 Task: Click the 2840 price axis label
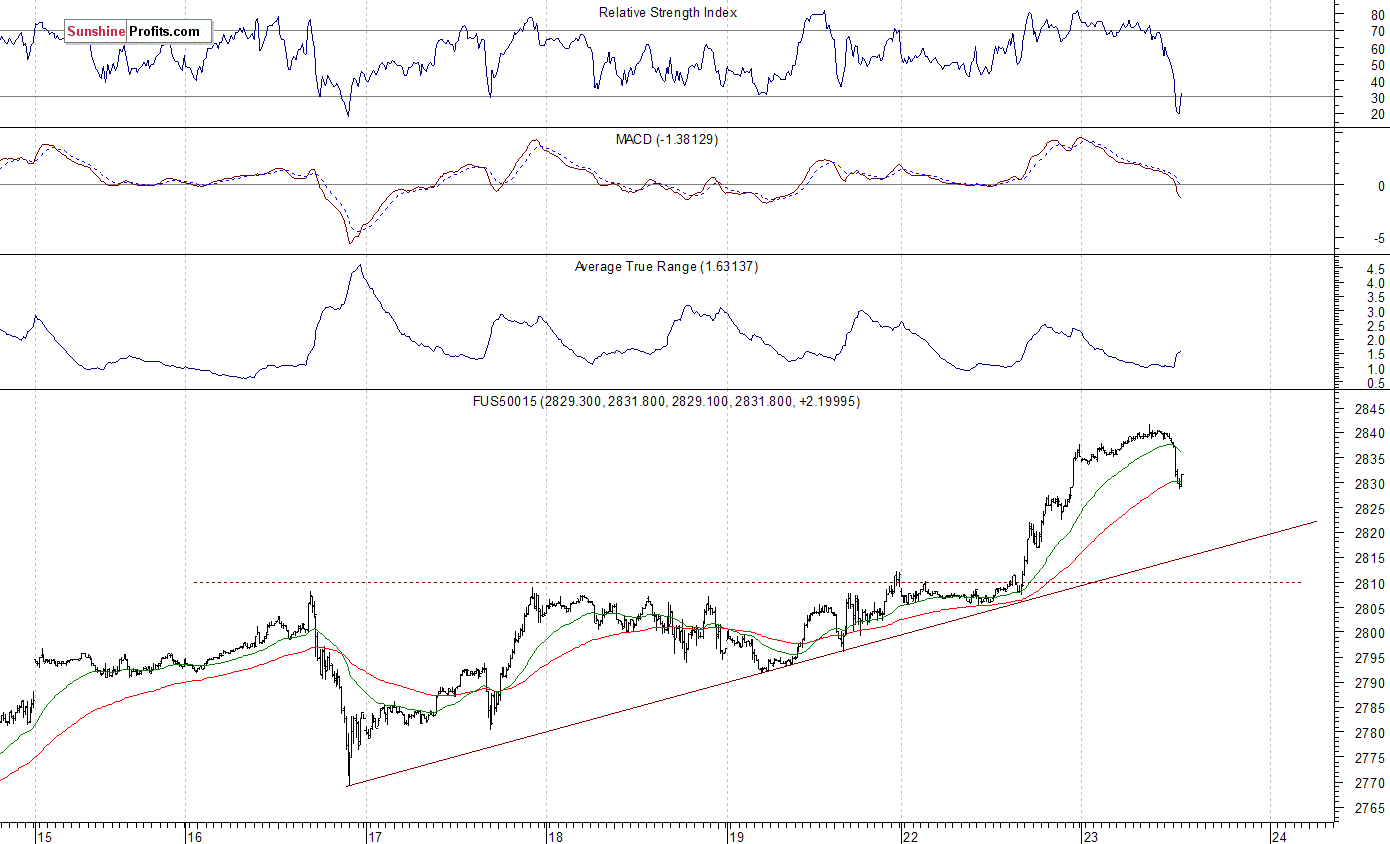pos(1368,434)
